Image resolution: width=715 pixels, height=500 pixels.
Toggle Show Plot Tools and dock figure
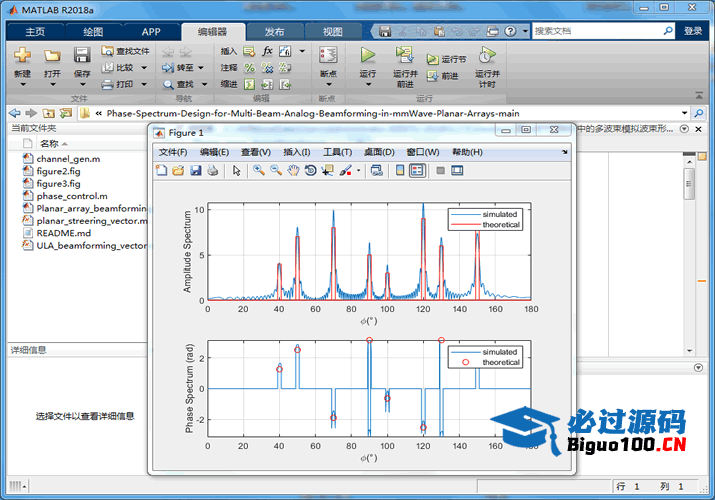click(457, 171)
